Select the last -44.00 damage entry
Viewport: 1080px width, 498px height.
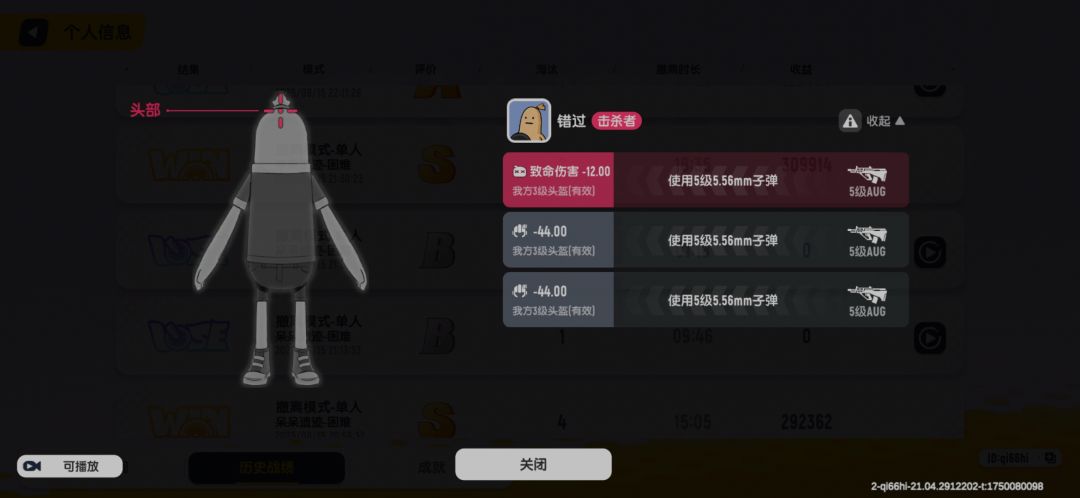[x=705, y=300]
